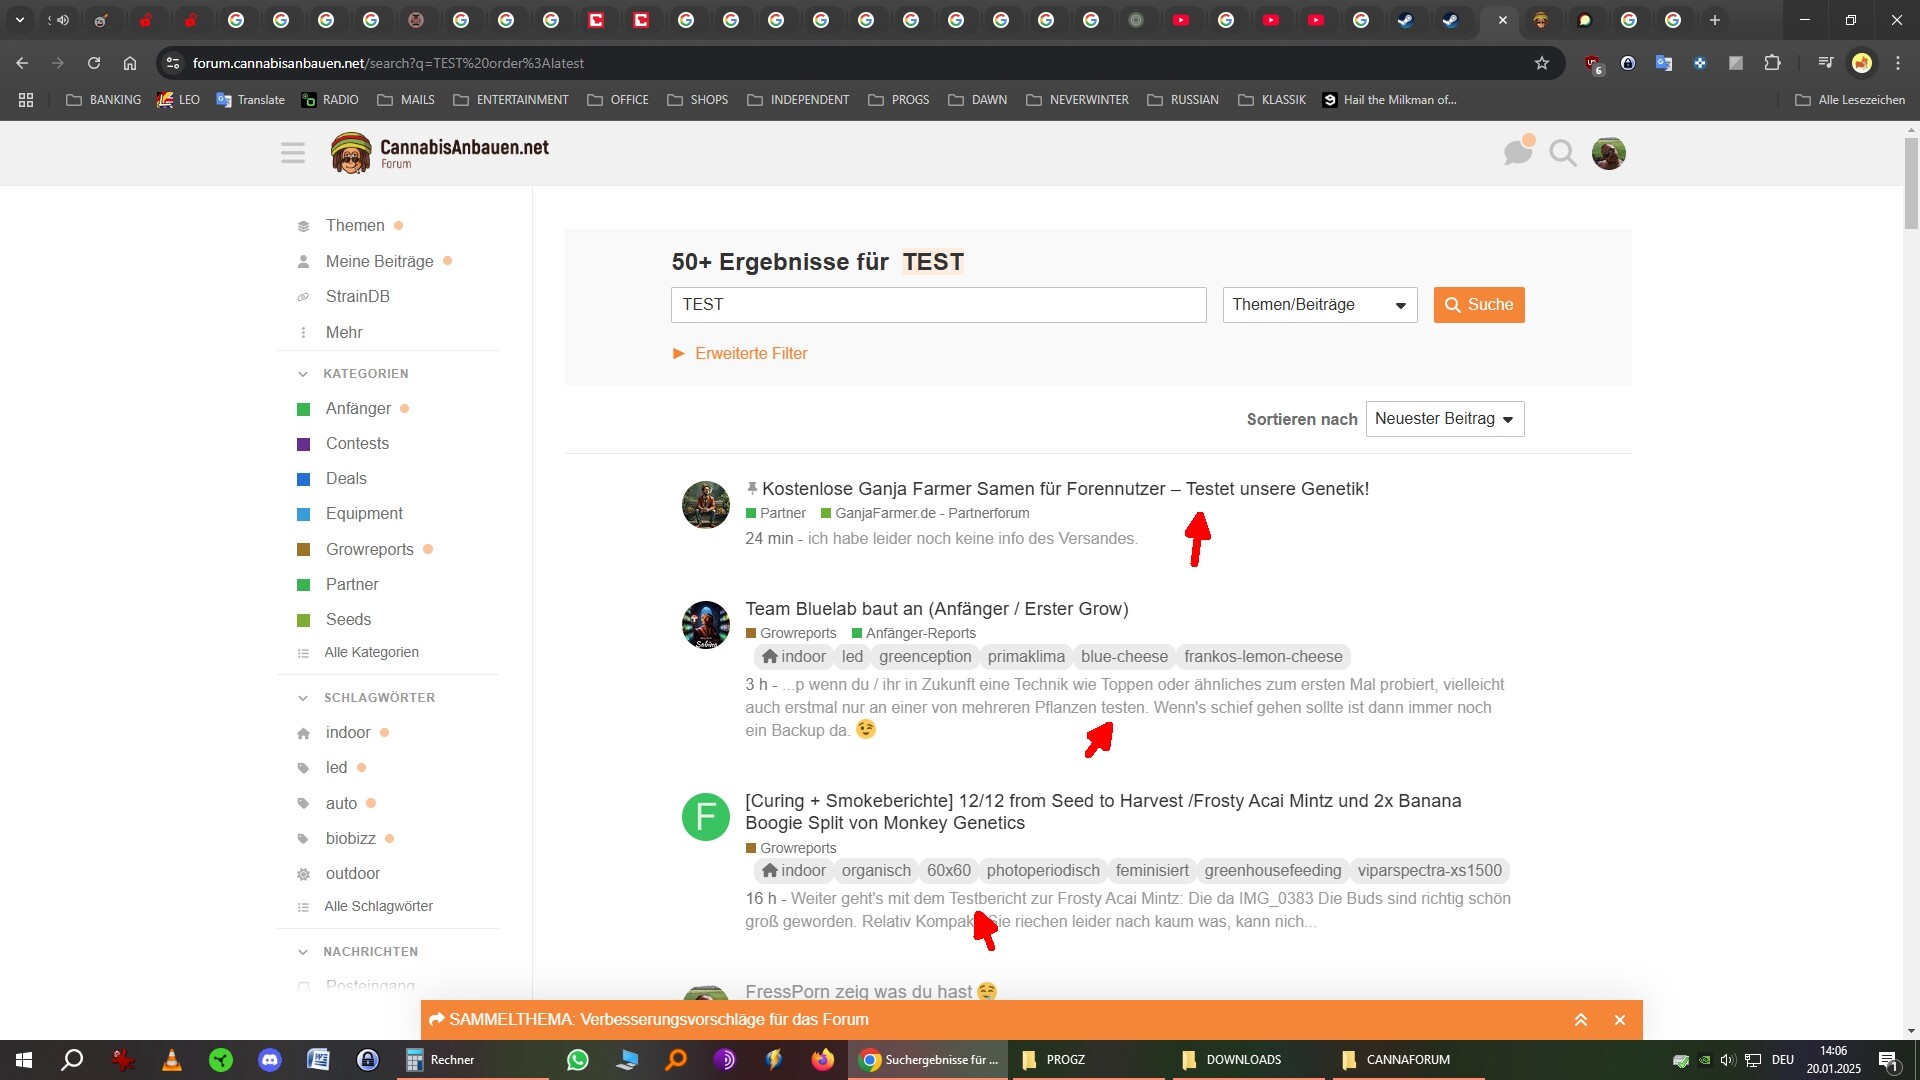Click the magnifier search icon in header

point(1563,153)
